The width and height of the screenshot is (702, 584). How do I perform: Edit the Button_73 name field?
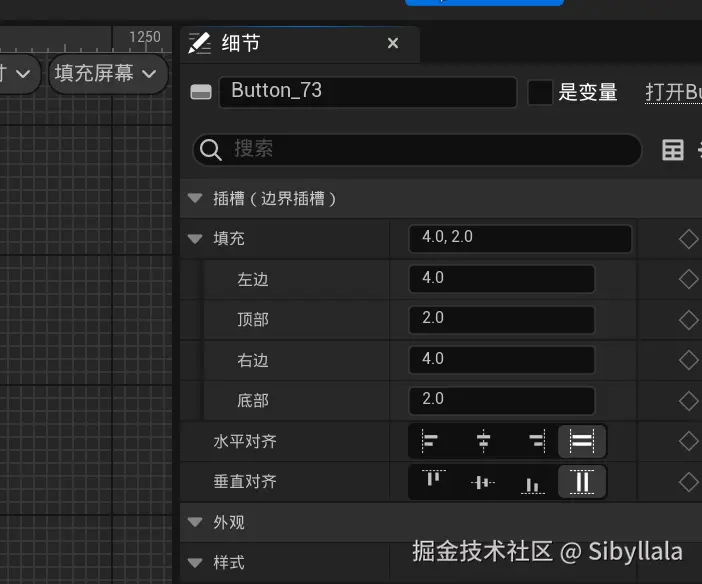[x=368, y=92]
